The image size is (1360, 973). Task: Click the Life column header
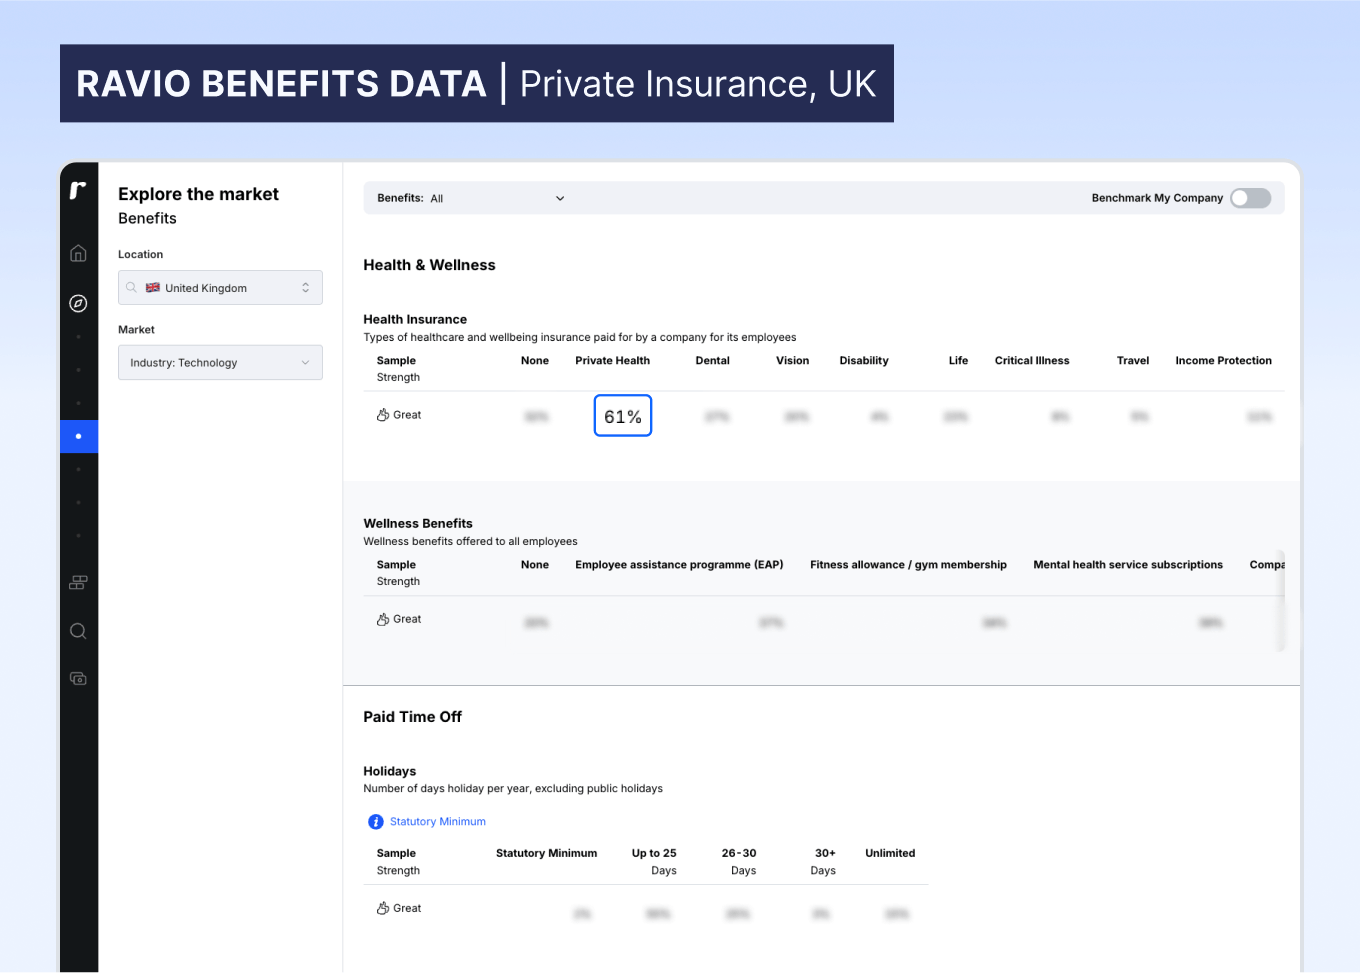tap(958, 361)
